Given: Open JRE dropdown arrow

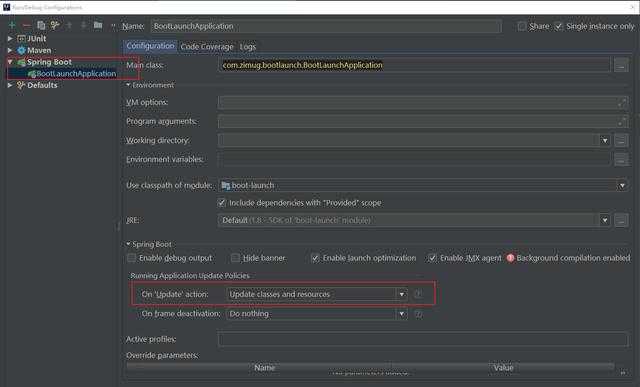Looking at the screenshot, I should click(604, 220).
